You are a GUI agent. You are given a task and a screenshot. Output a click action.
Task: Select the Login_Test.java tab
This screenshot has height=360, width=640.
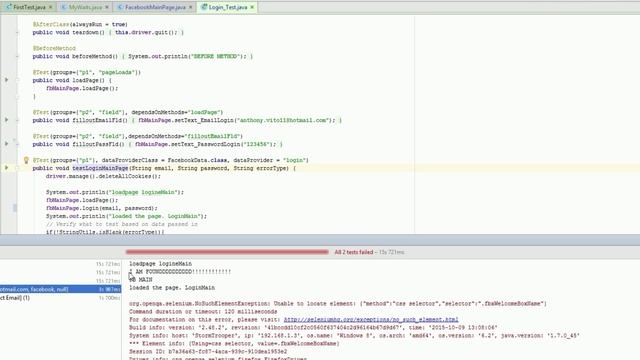coord(227,7)
